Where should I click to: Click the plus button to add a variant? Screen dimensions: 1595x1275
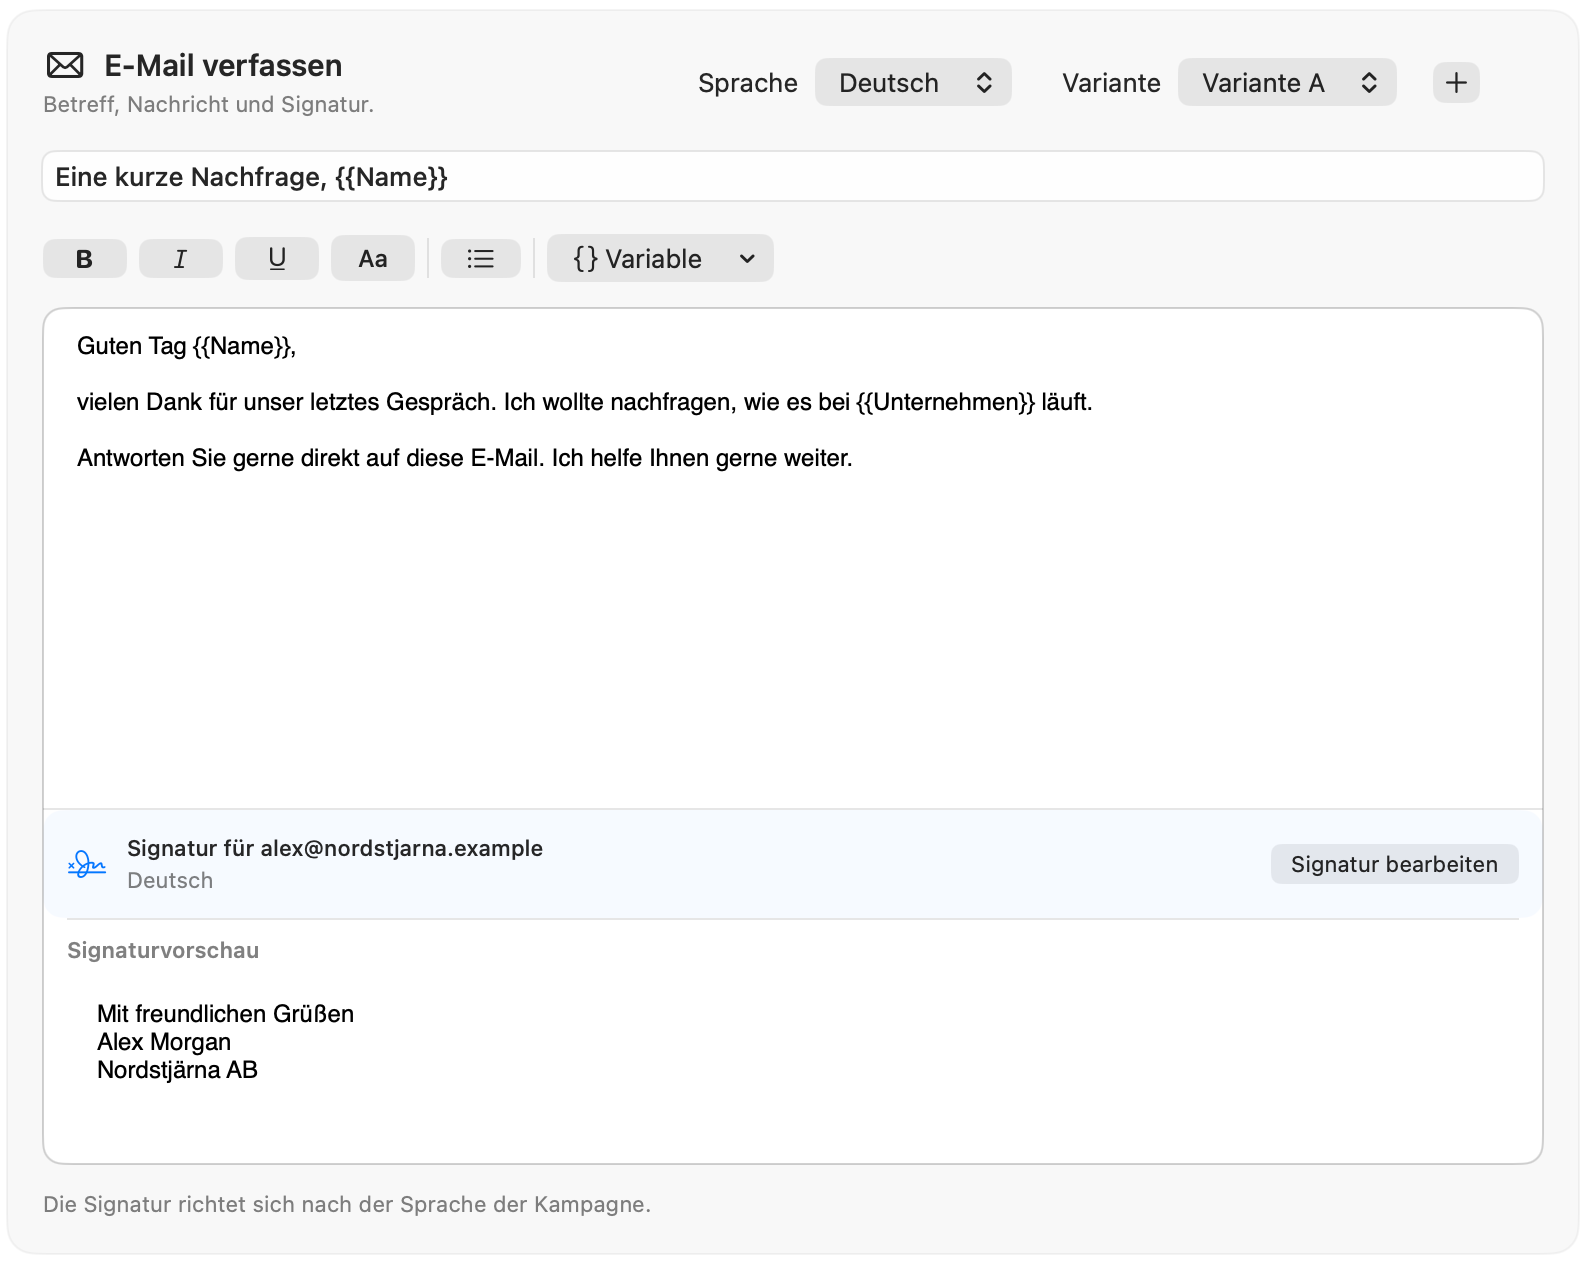[x=1456, y=82]
